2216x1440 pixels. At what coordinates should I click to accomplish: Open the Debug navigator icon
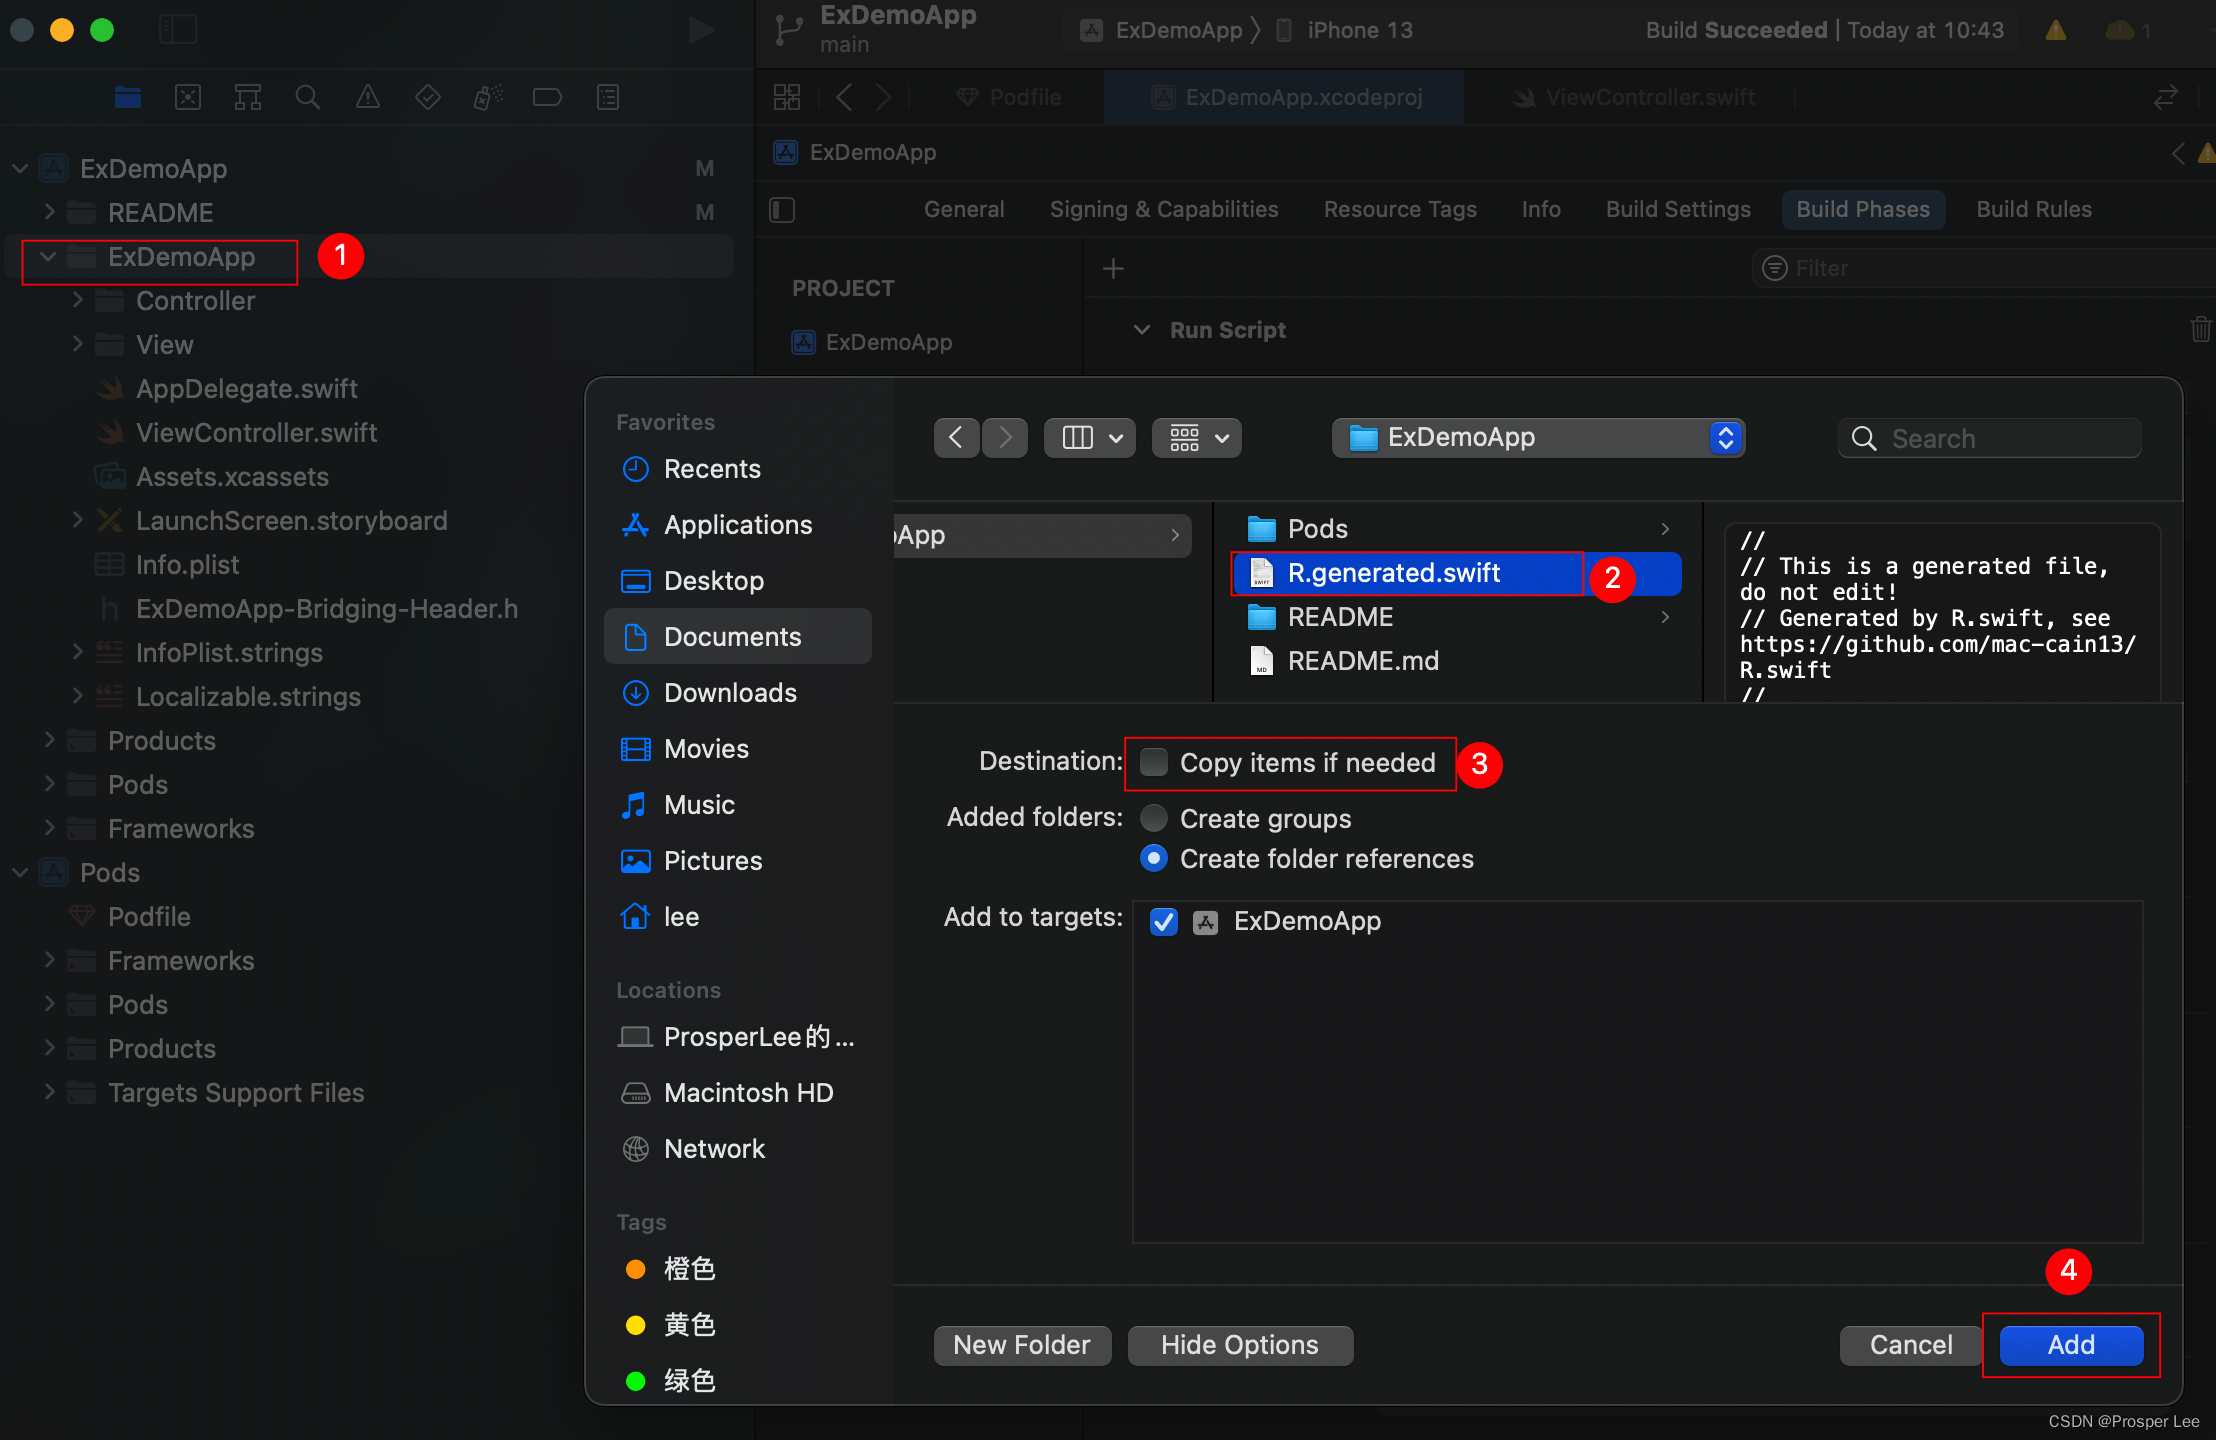pyautogui.click(x=488, y=97)
